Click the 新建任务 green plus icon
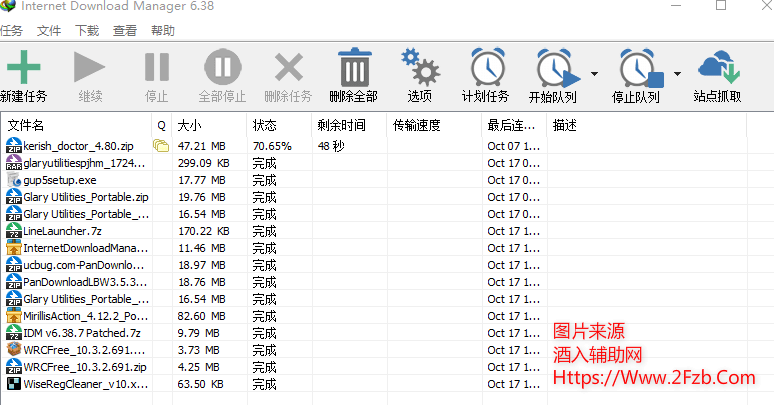This screenshot has height=405, width=774. [23, 68]
